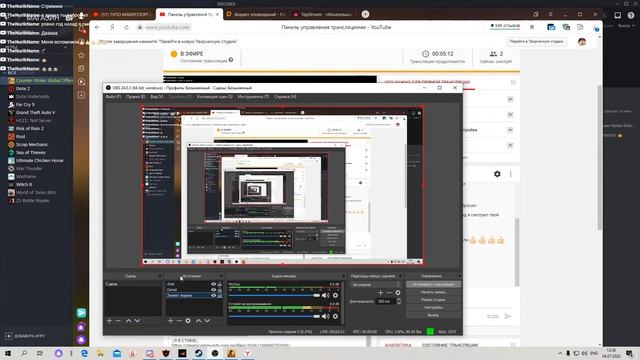640x360 pixels.
Task: Open File Explorer from the taskbar
Action: (100, 353)
